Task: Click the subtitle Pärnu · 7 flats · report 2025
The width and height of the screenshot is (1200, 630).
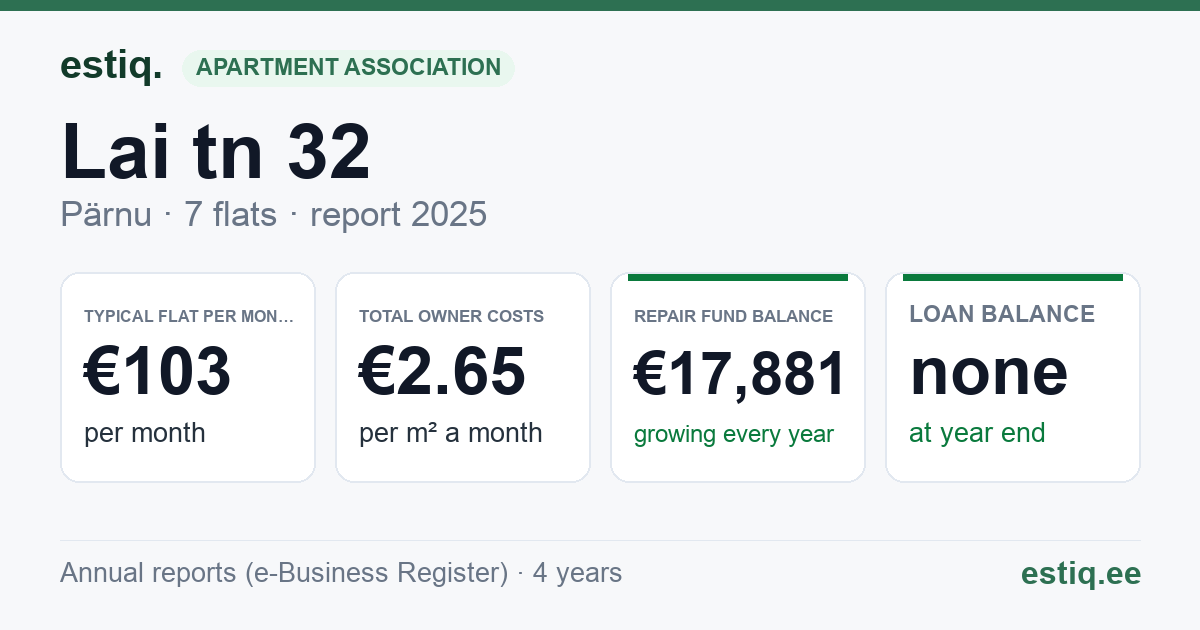Action: [273, 214]
